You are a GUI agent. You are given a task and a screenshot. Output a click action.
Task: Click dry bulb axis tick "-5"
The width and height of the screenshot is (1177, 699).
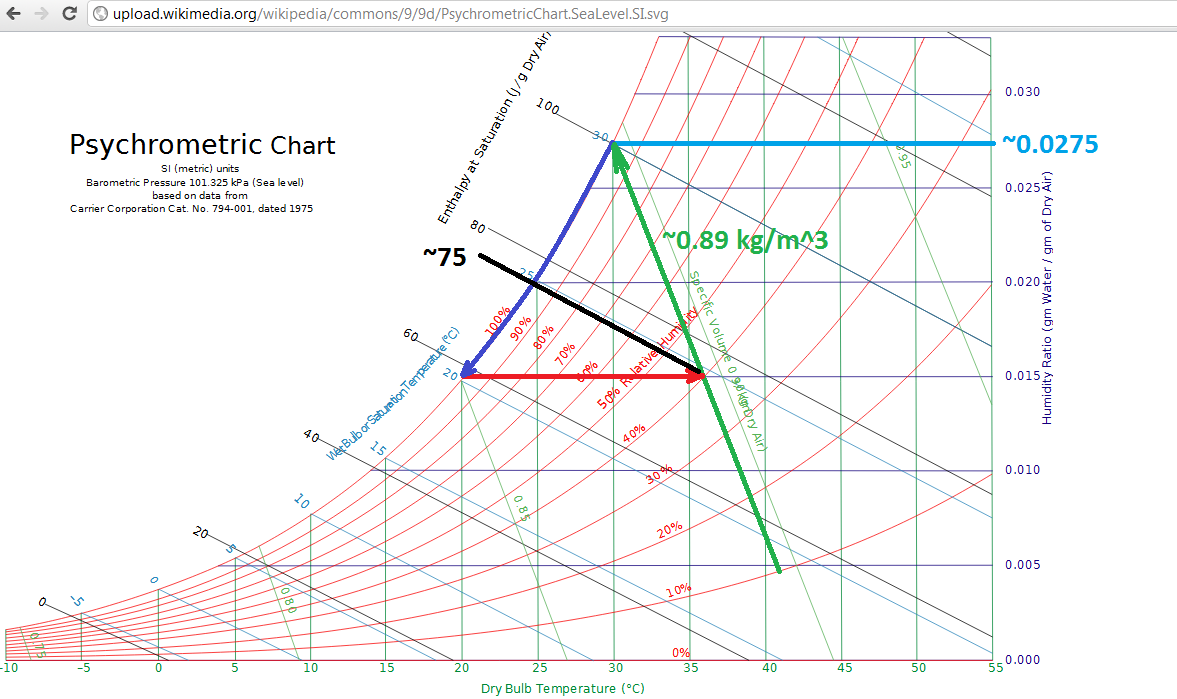tap(83, 667)
